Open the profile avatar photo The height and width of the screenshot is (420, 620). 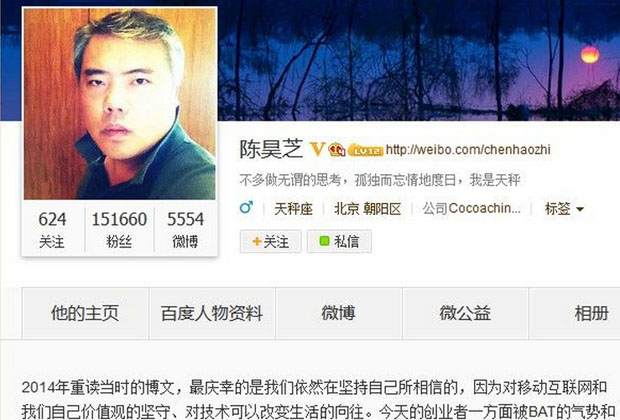120,104
